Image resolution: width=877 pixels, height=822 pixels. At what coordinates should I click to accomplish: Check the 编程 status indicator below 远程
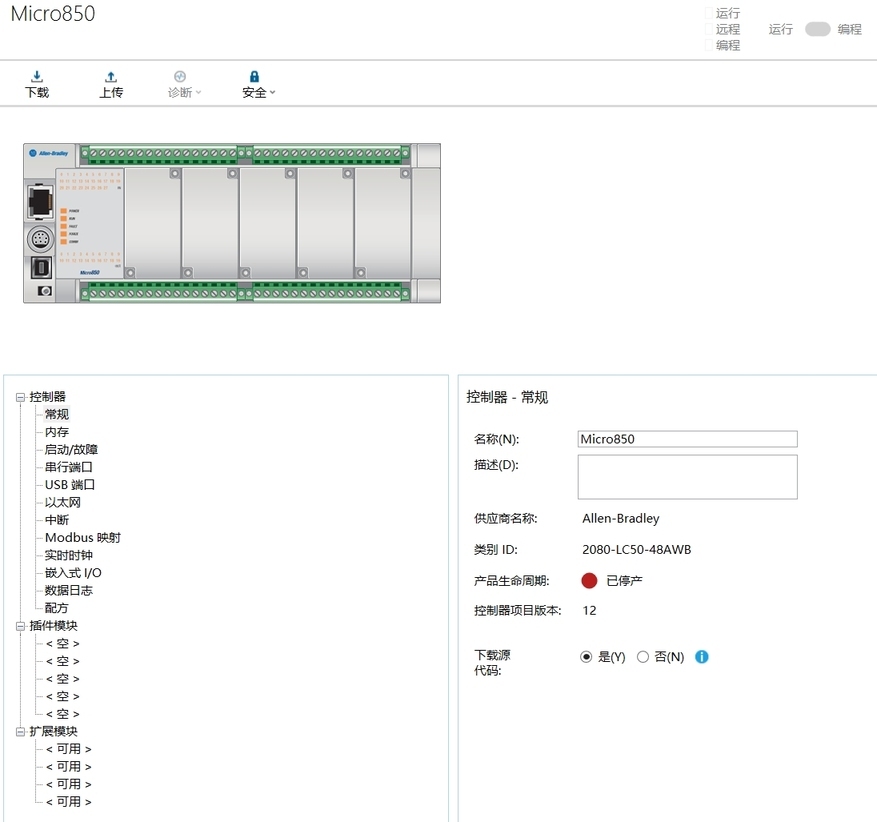click(x=709, y=45)
